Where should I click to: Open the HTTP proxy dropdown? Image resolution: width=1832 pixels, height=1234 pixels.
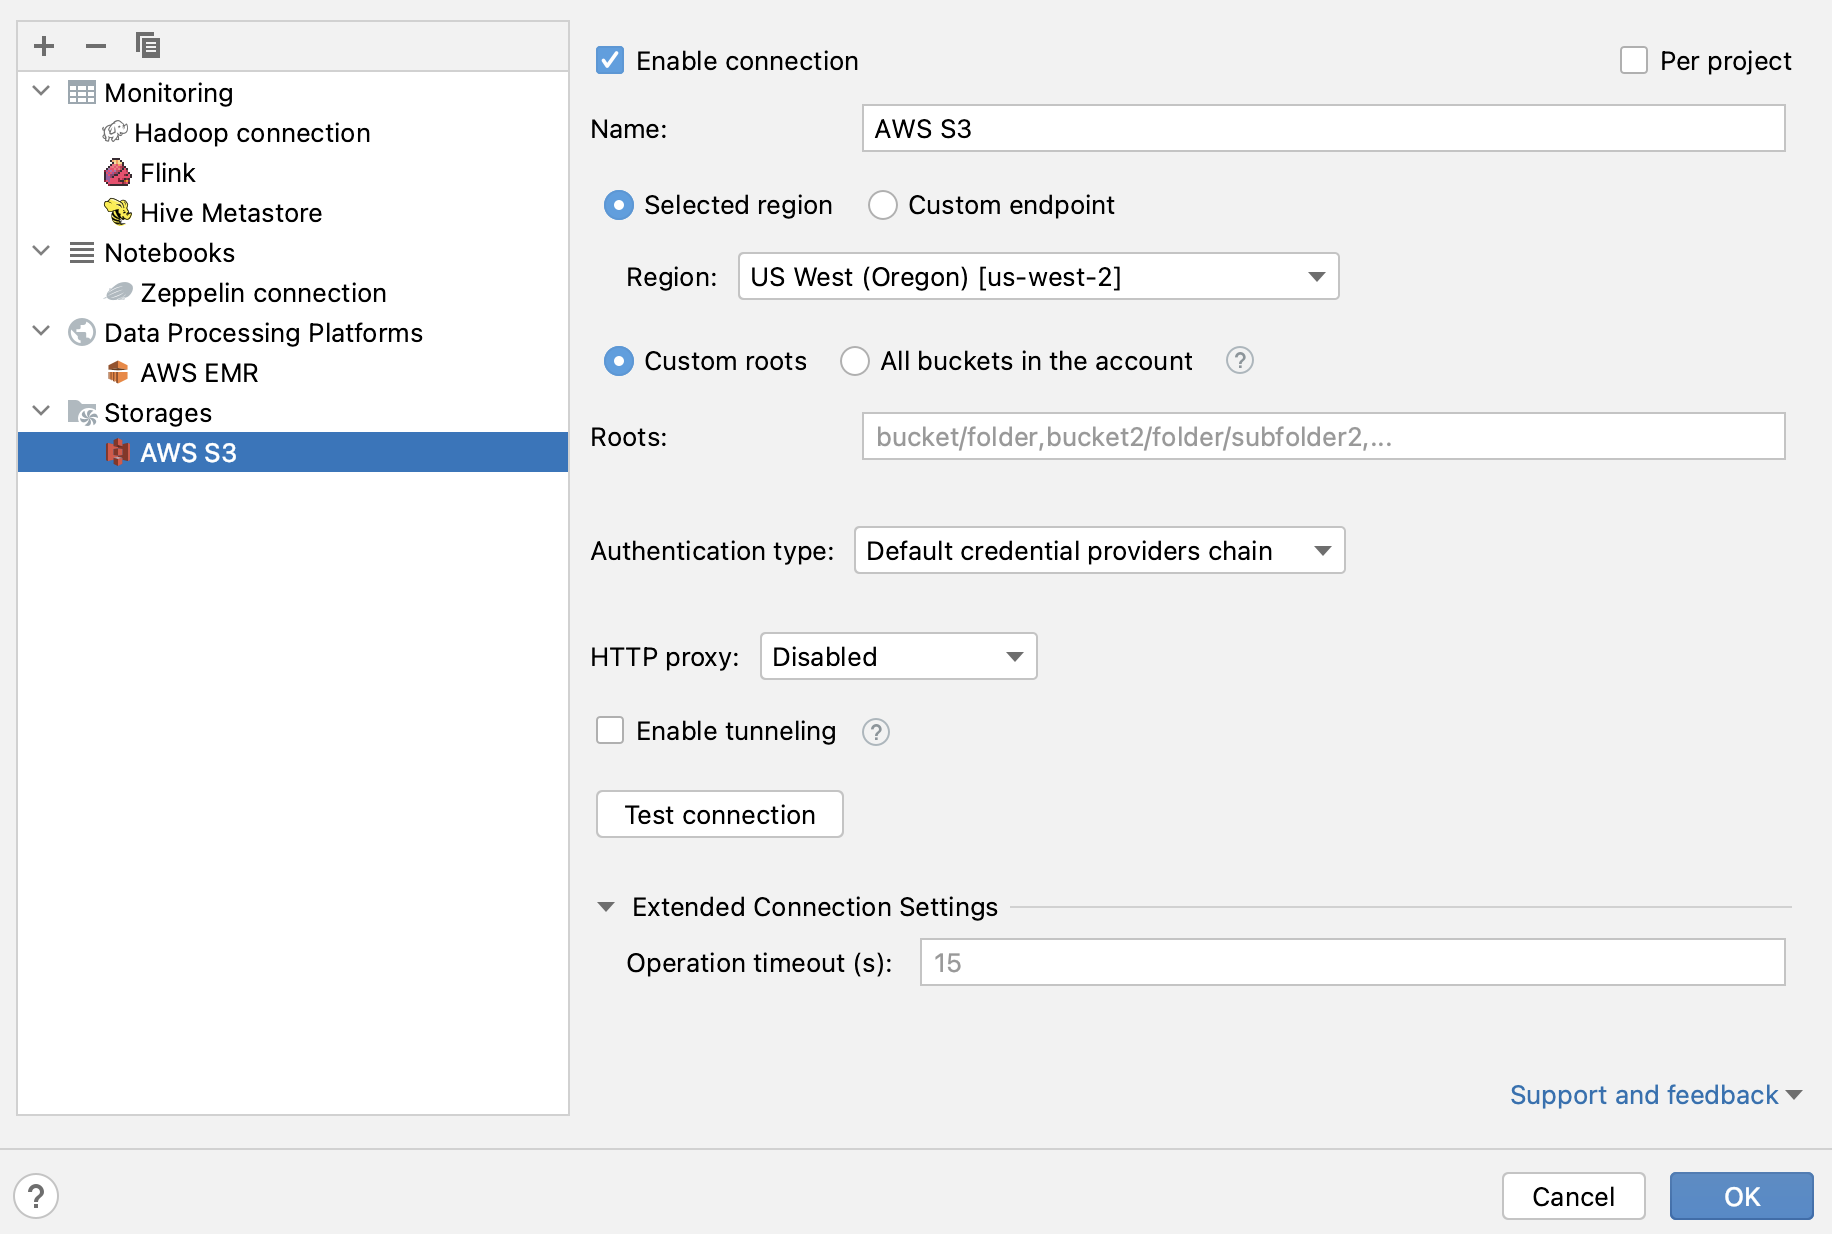pyautogui.click(x=898, y=656)
